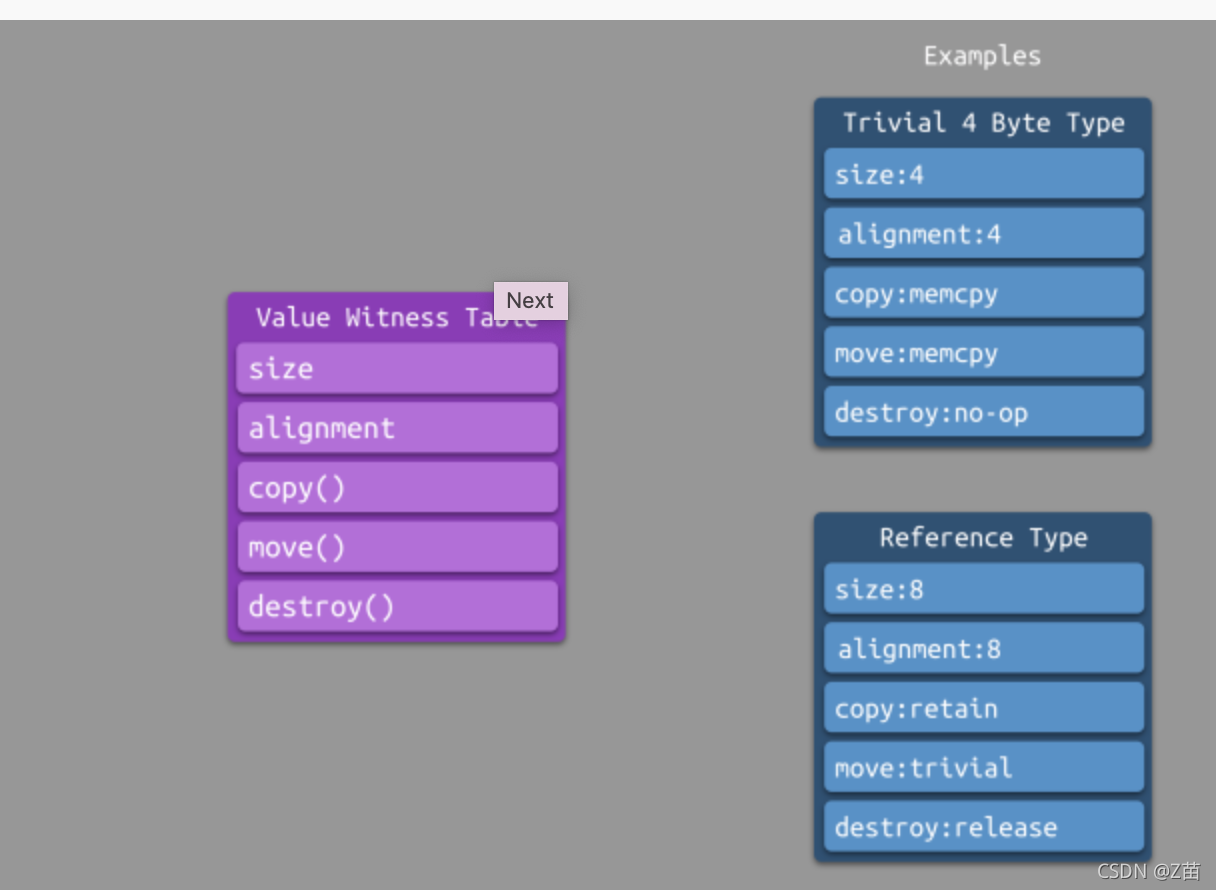Viewport: 1216px width, 890px height.
Task: Click the Trivial 4 Byte Type header
Action: [x=983, y=123]
